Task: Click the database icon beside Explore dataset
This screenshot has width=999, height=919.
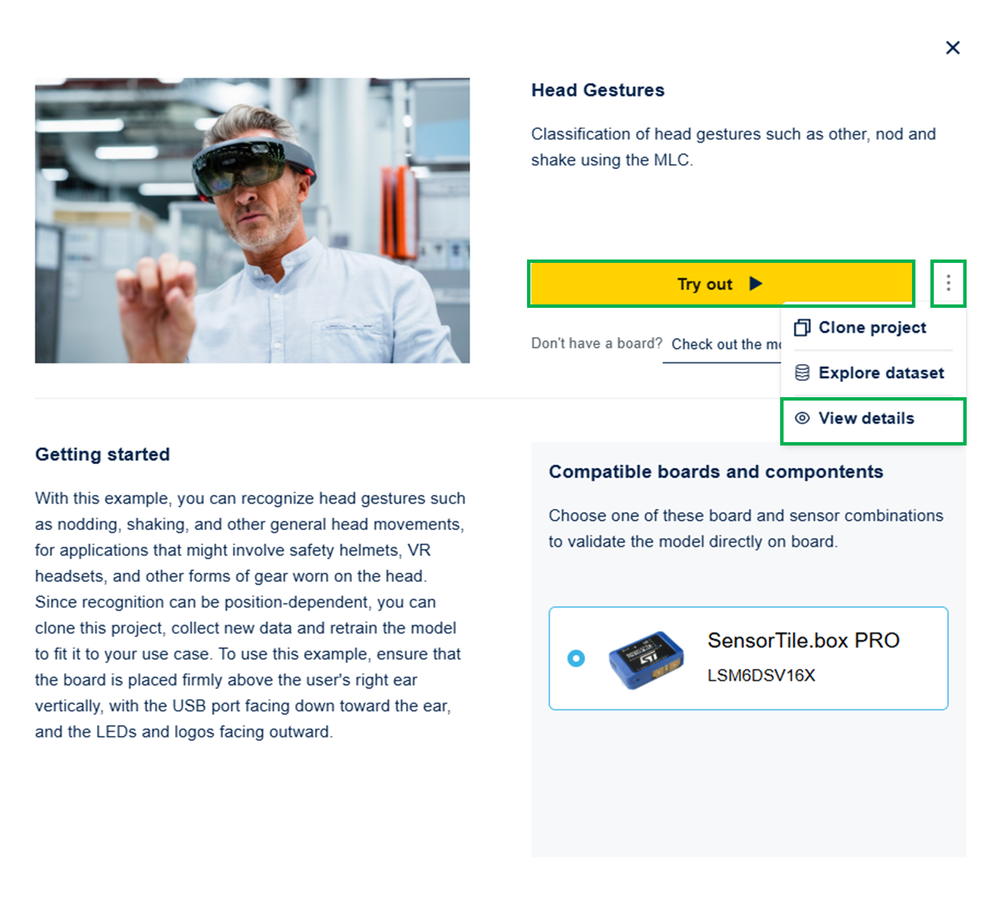Action: [801, 373]
